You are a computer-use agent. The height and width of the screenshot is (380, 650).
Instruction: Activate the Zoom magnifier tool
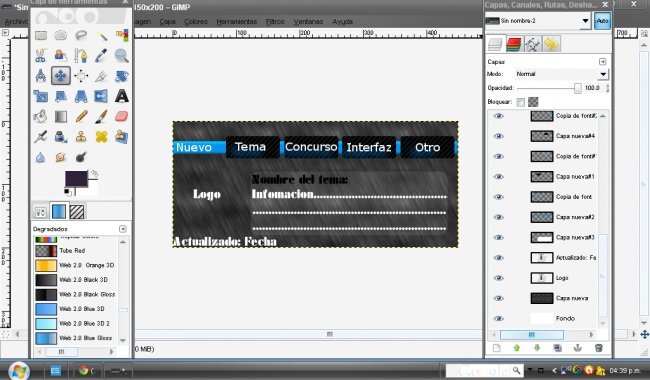pos(121,56)
